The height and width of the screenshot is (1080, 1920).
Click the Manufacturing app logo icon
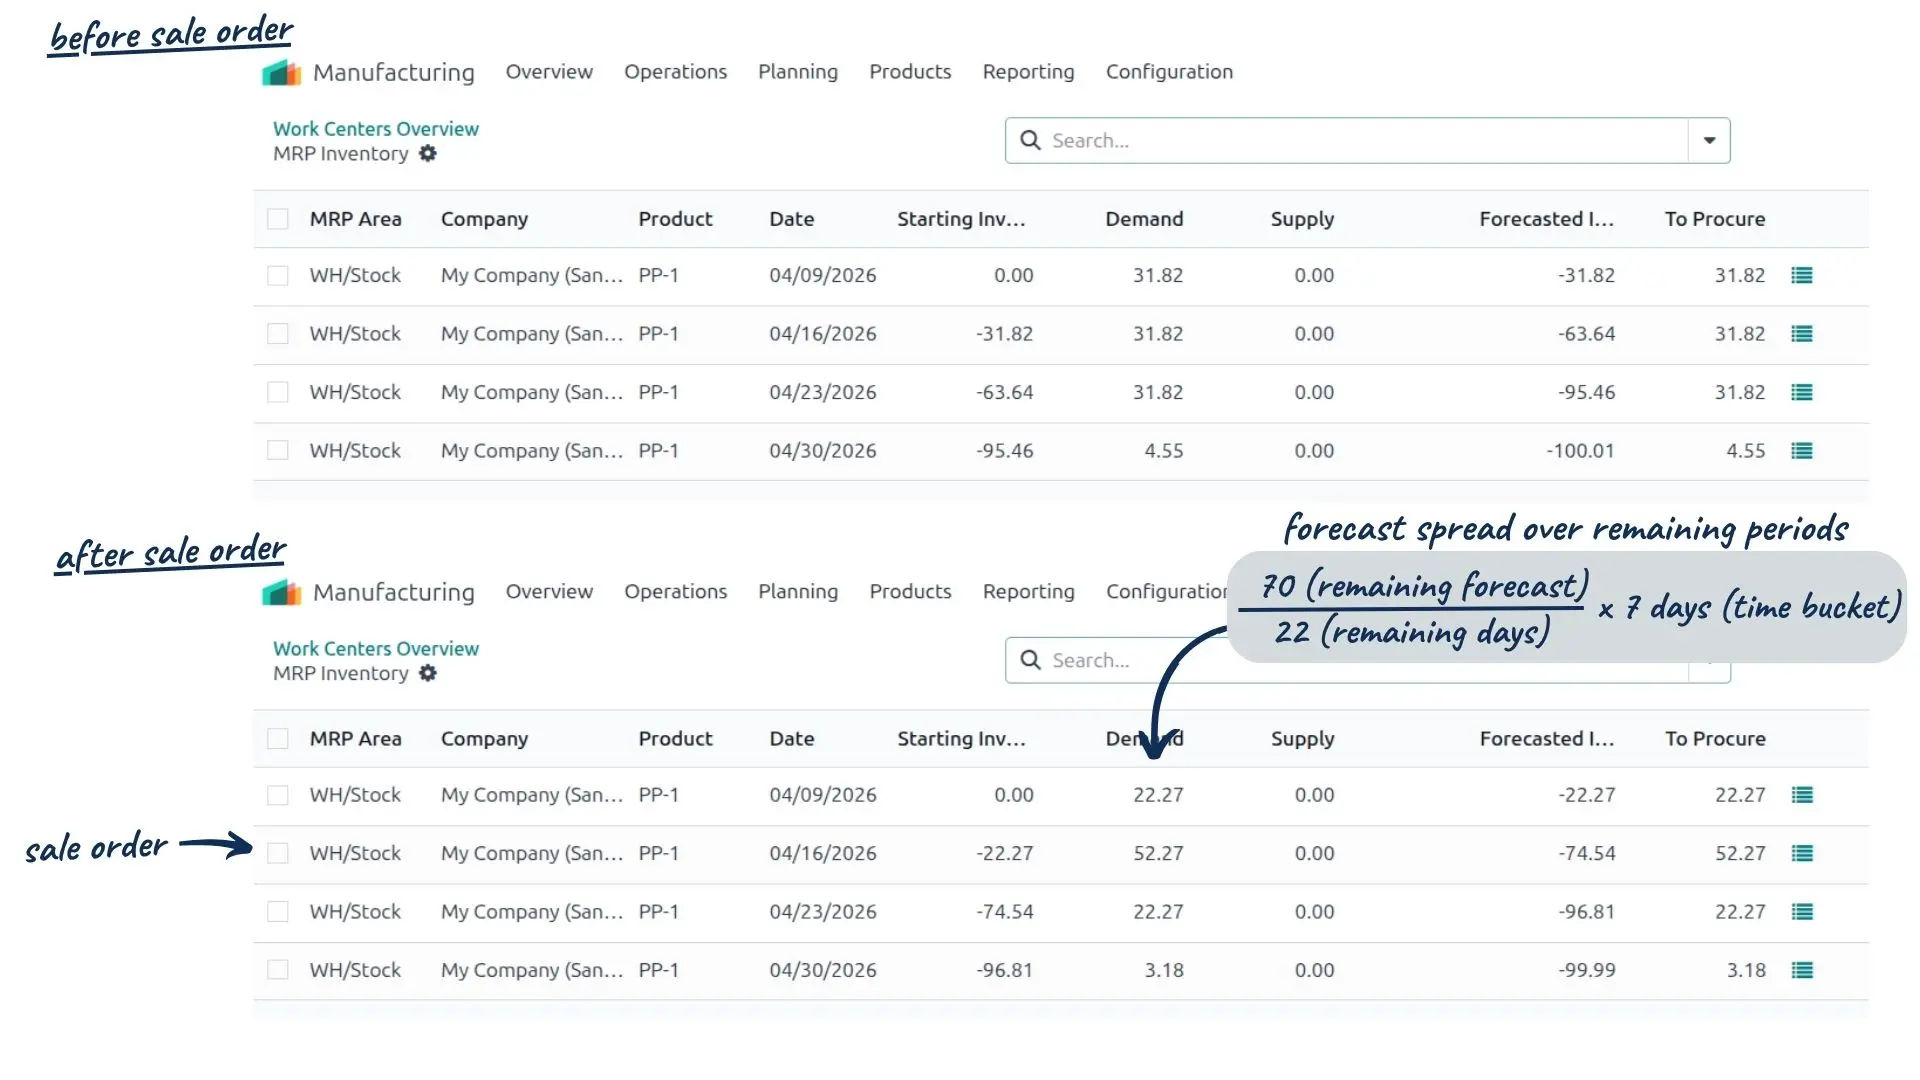(x=280, y=71)
